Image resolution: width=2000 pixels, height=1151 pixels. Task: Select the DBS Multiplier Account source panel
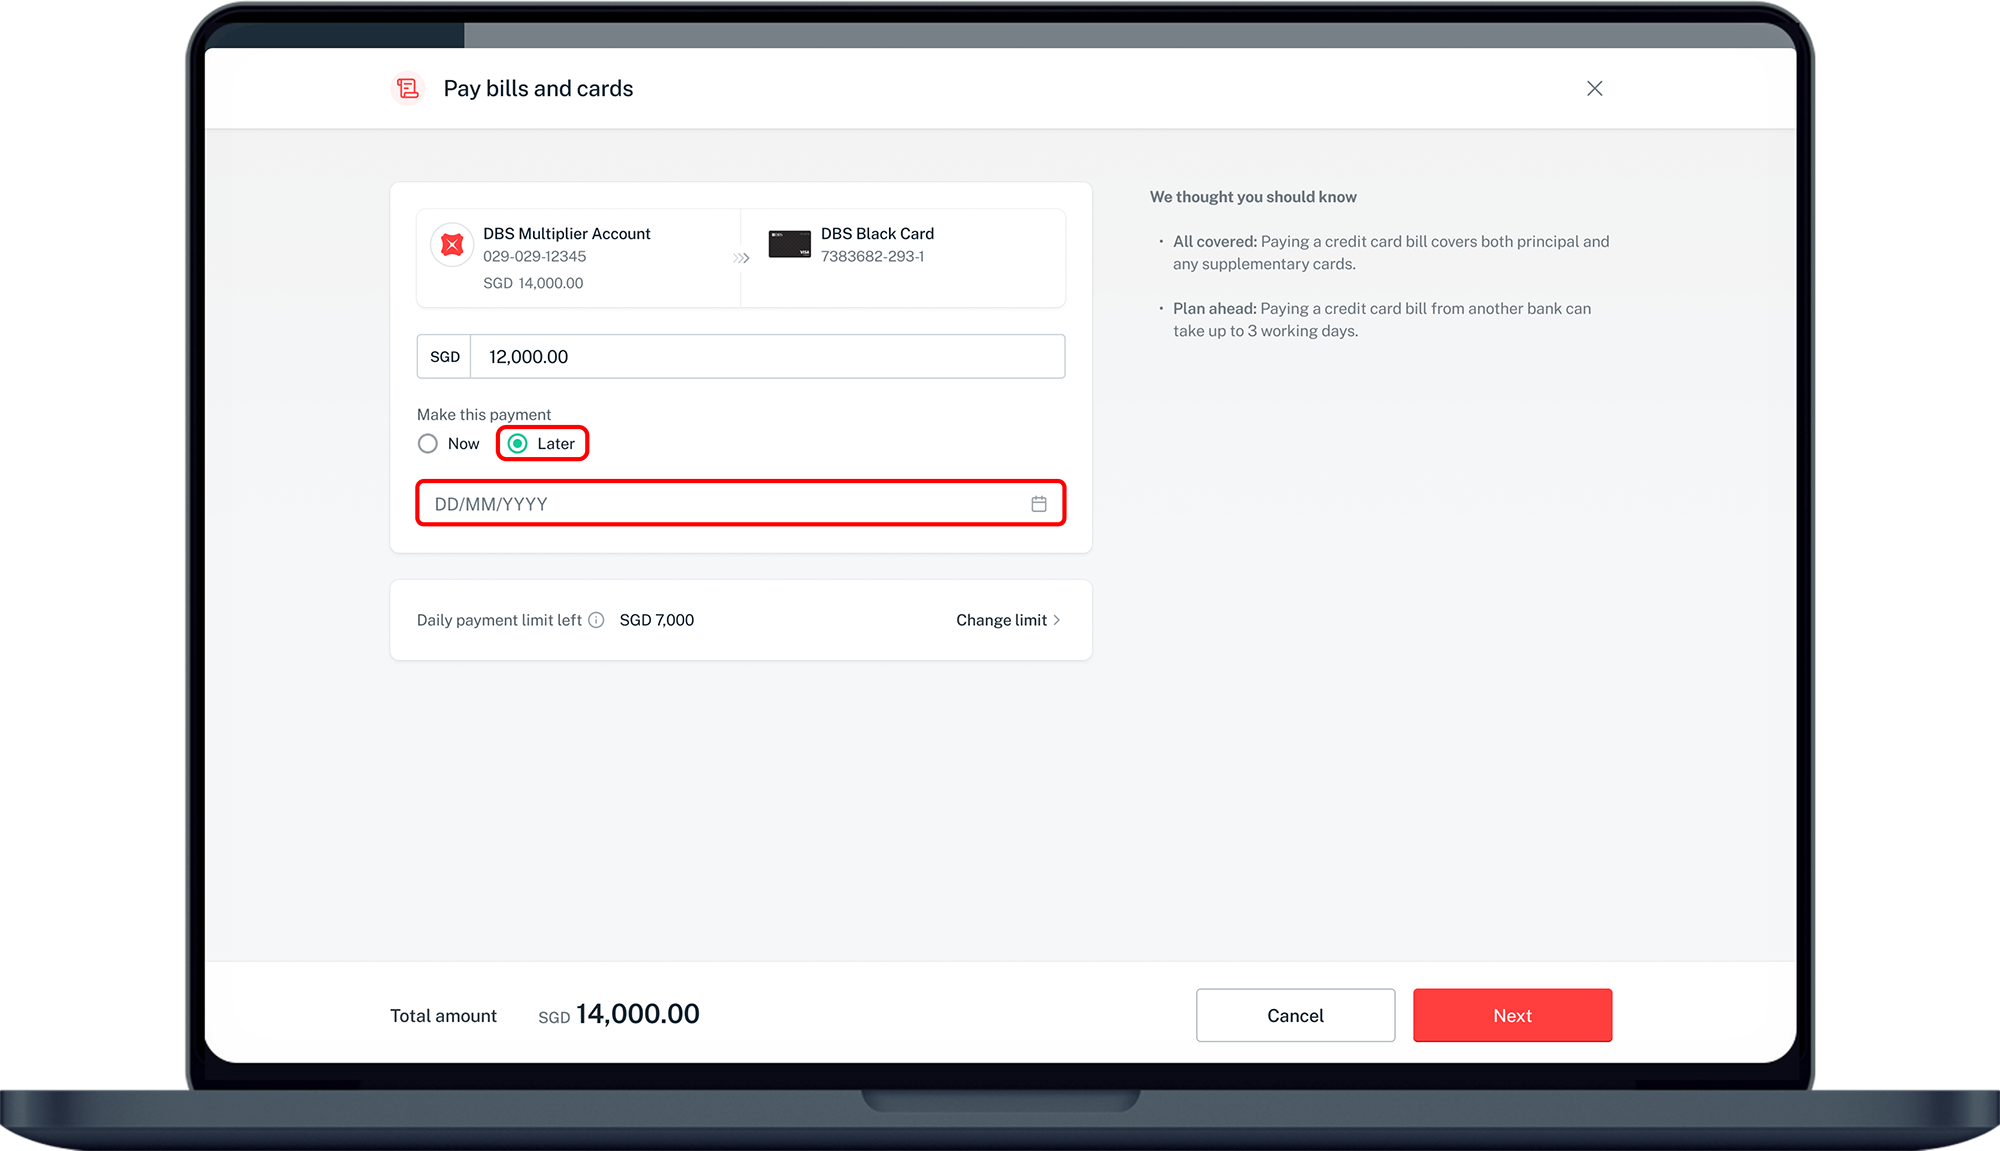(580, 258)
